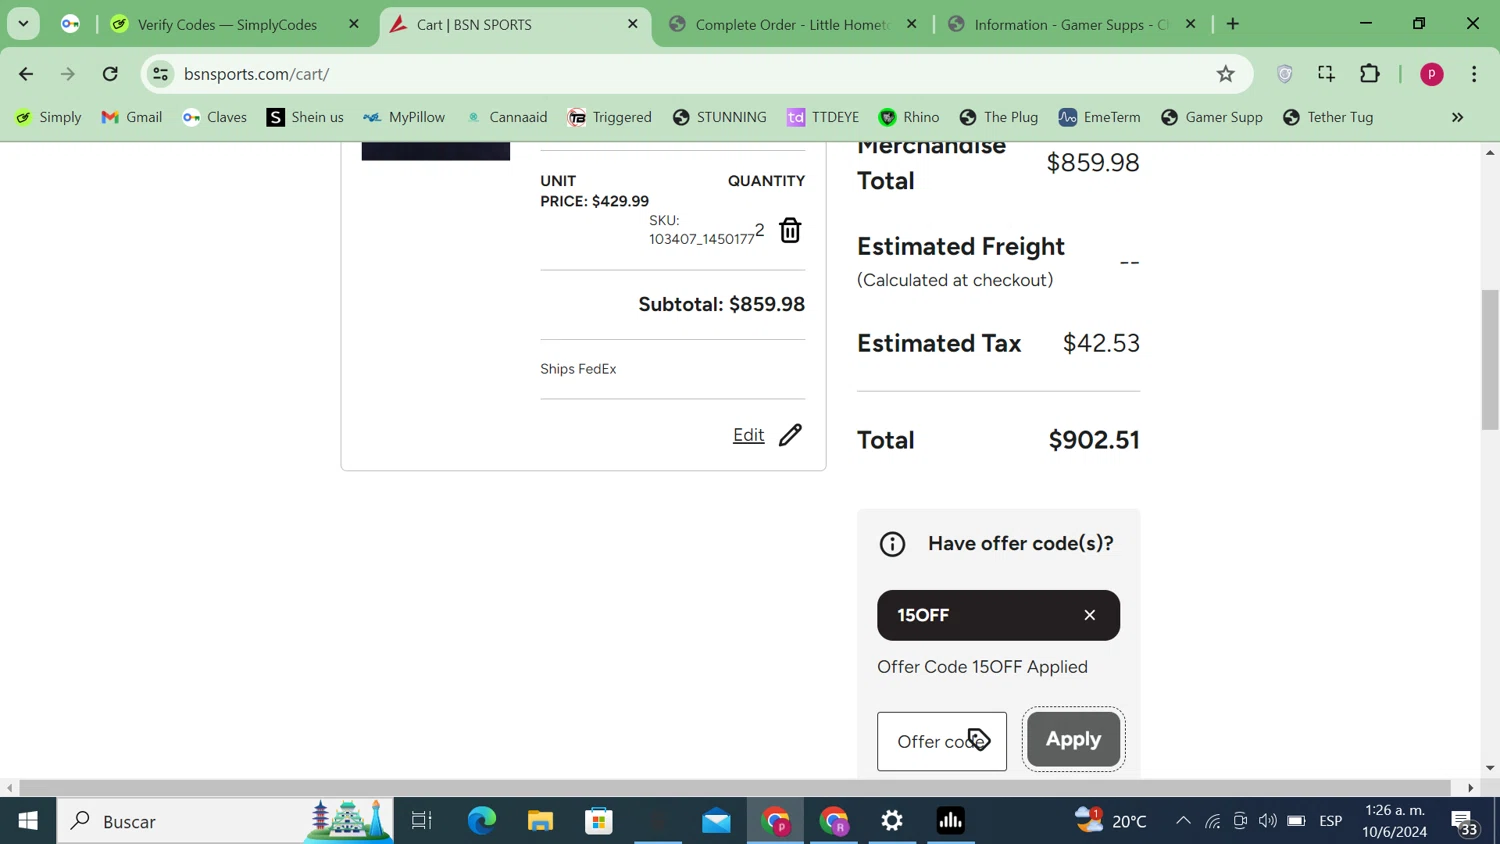Open the Edit link for cart item
The height and width of the screenshot is (844, 1500).
click(x=748, y=435)
